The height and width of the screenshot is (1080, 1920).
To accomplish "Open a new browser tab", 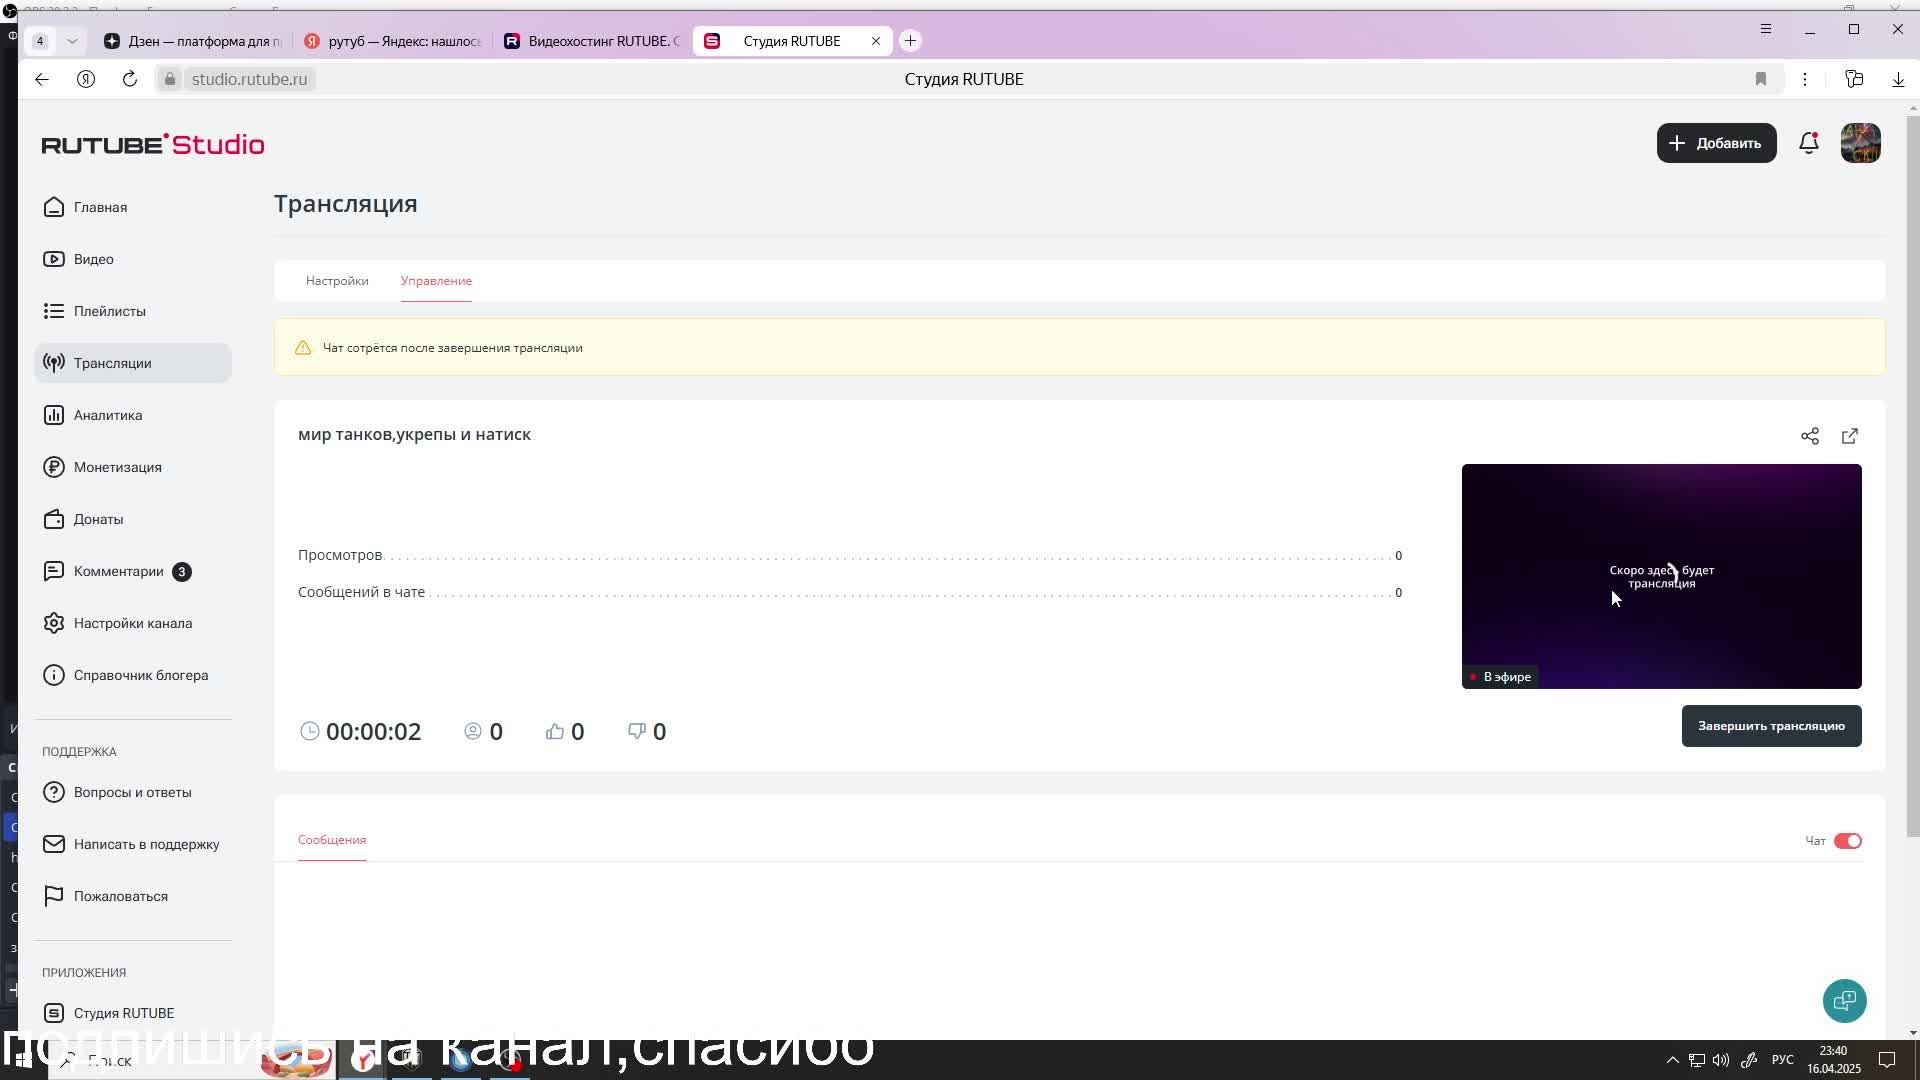I will click(x=910, y=41).
